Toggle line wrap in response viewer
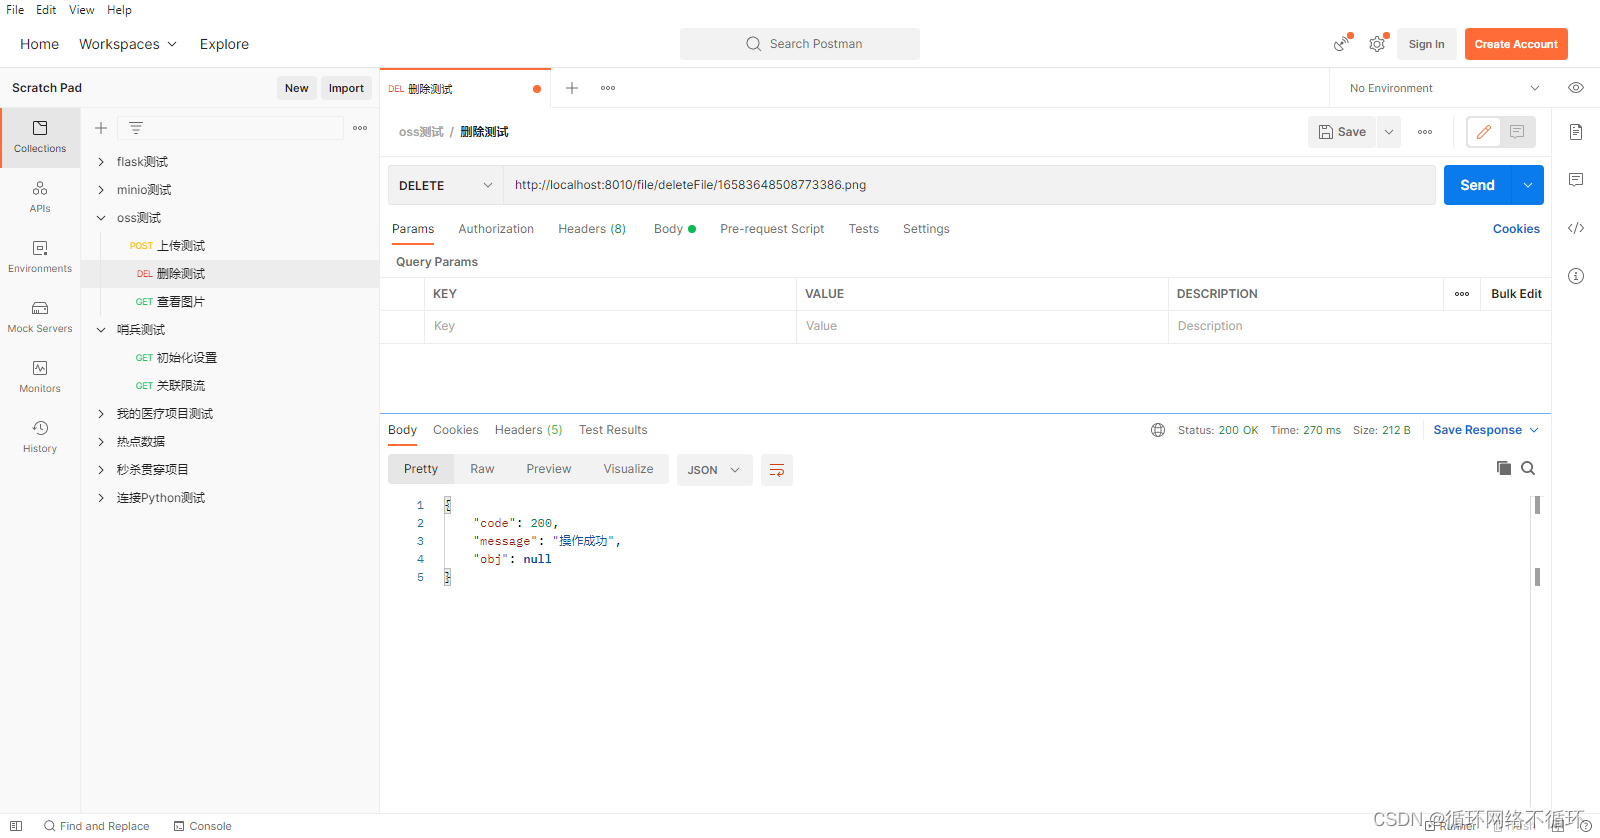 point(777,470)
